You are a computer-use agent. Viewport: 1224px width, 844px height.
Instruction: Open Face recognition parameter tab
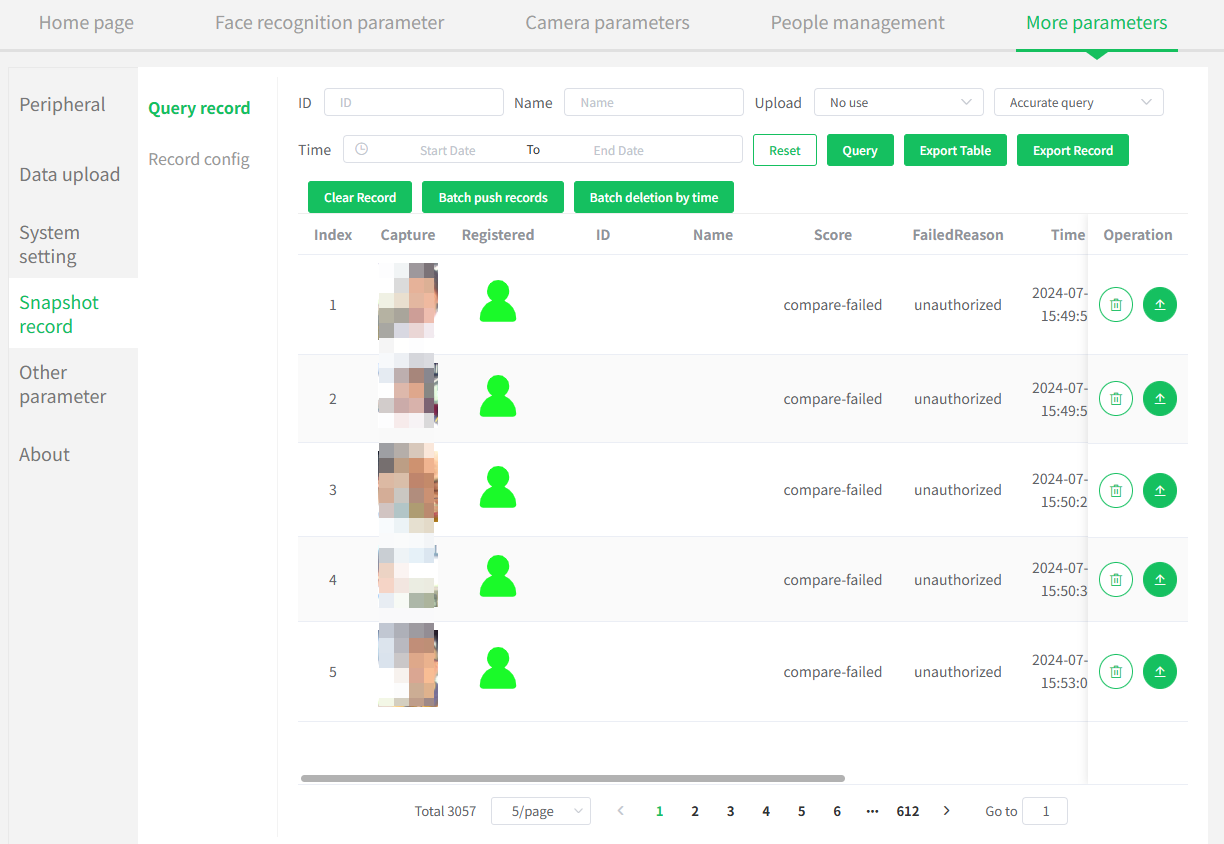[x=330, y=23]
